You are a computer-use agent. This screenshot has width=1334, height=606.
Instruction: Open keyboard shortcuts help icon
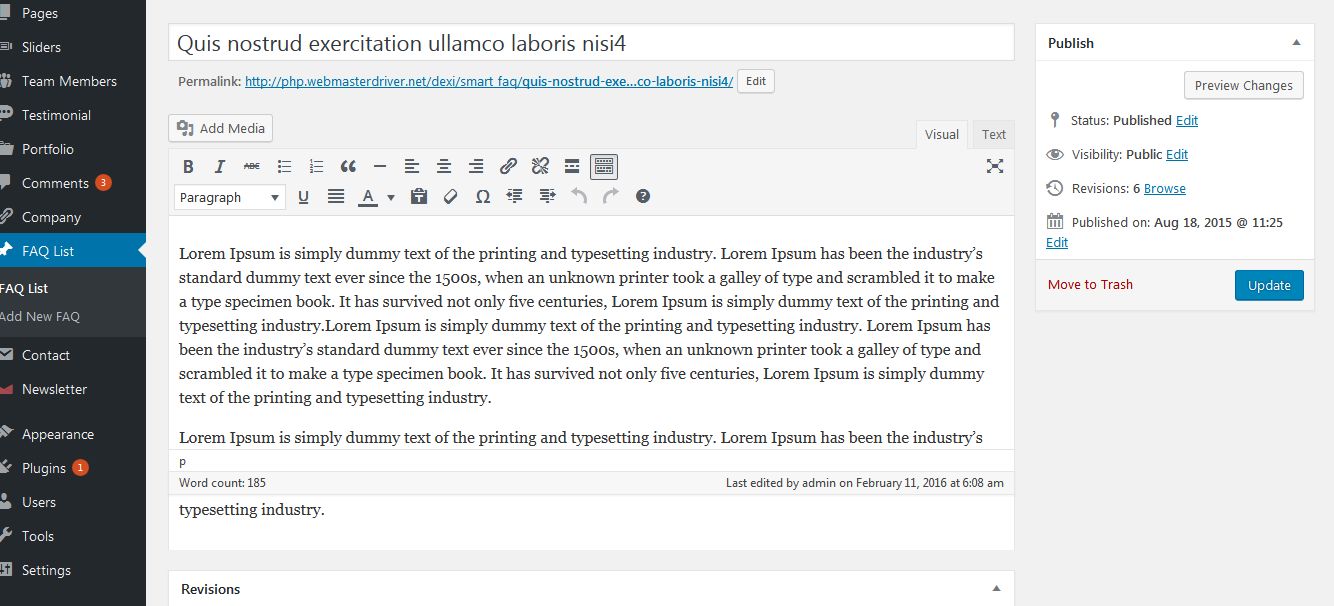click(643, 196)
